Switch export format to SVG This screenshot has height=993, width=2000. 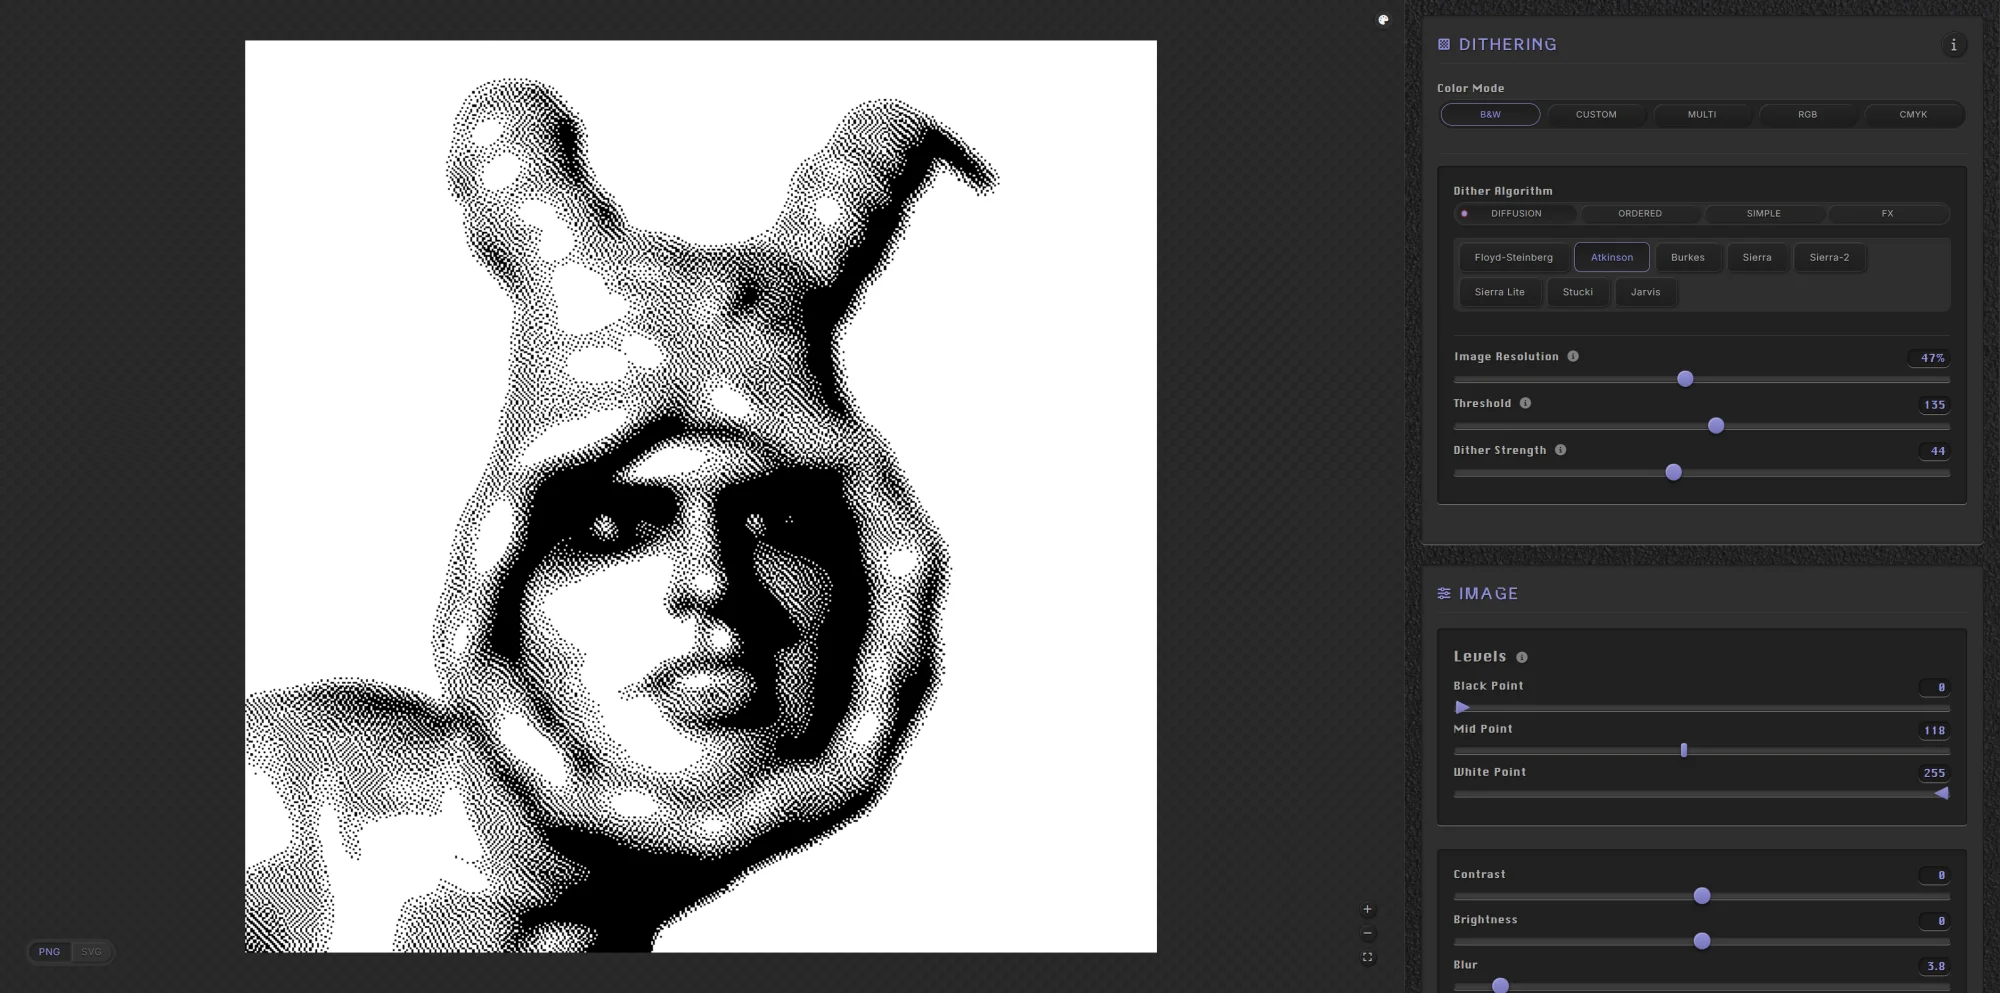pyautogui.click(x=91, y=952)
